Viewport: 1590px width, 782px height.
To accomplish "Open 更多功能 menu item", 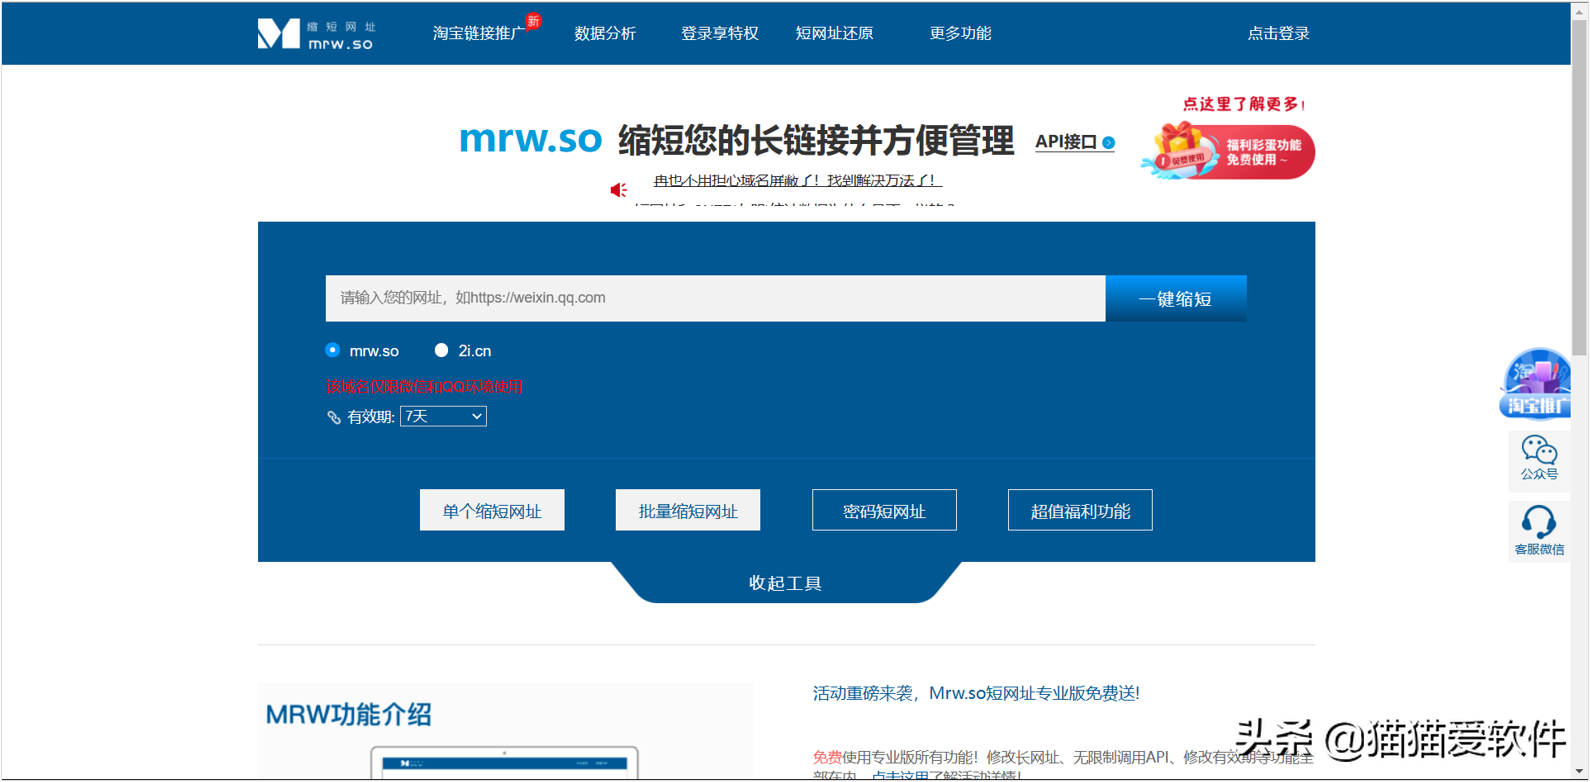I will 960,33.
